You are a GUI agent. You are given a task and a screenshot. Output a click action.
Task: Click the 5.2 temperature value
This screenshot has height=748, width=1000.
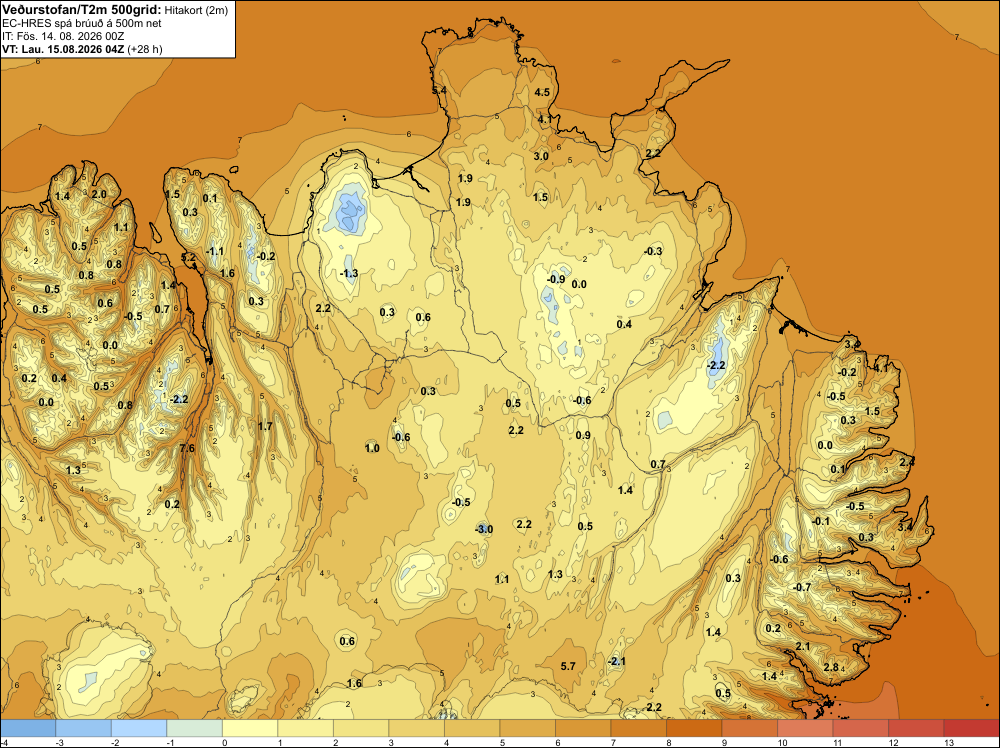(189, 258)
